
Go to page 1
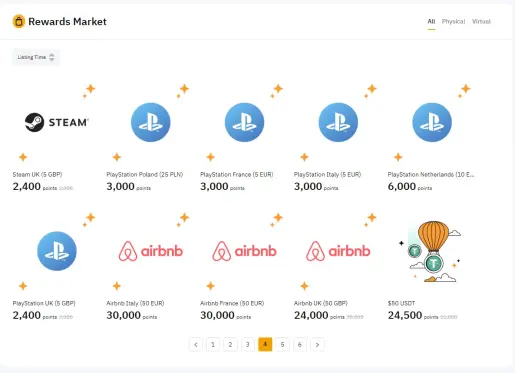213,344
